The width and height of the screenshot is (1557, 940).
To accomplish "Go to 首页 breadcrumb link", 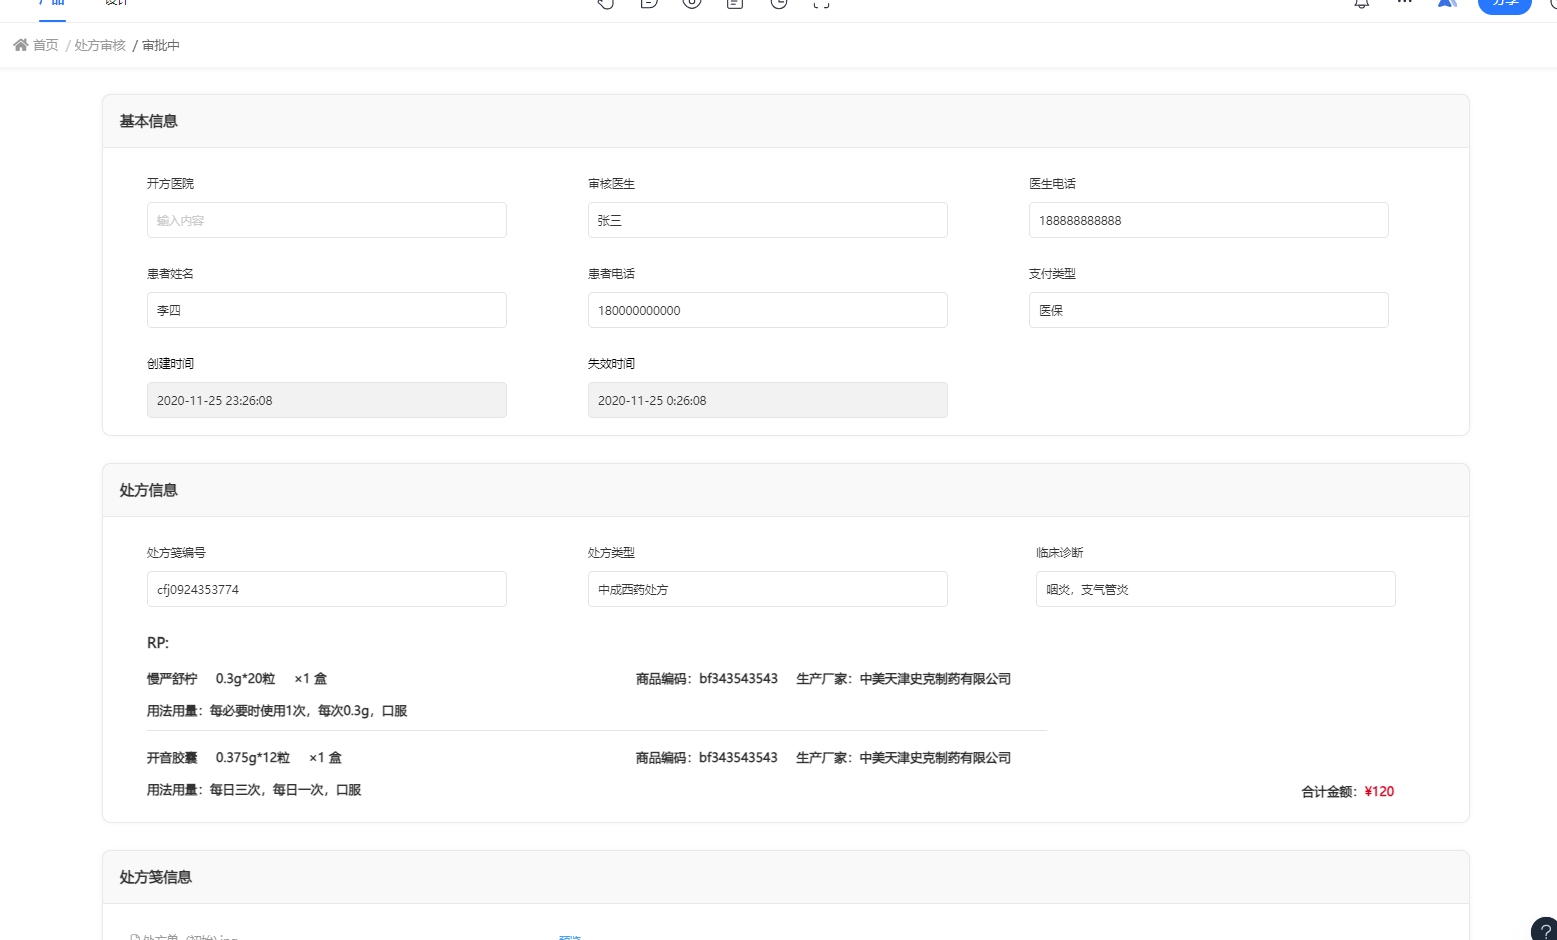I will coord(46,45).
